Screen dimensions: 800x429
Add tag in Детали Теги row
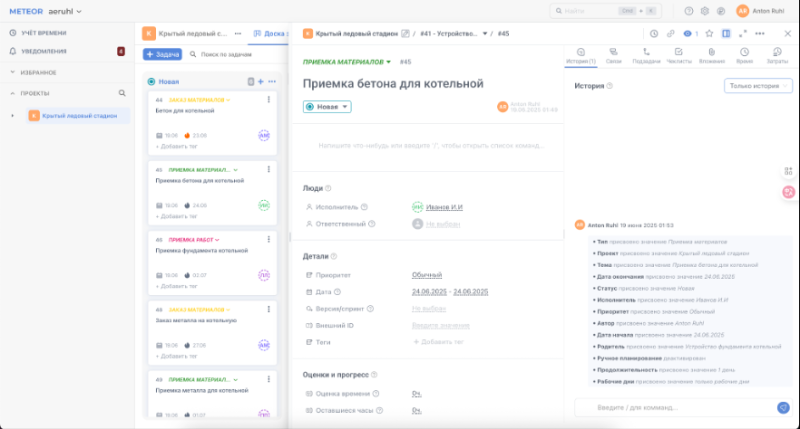(x=438, y=342)
